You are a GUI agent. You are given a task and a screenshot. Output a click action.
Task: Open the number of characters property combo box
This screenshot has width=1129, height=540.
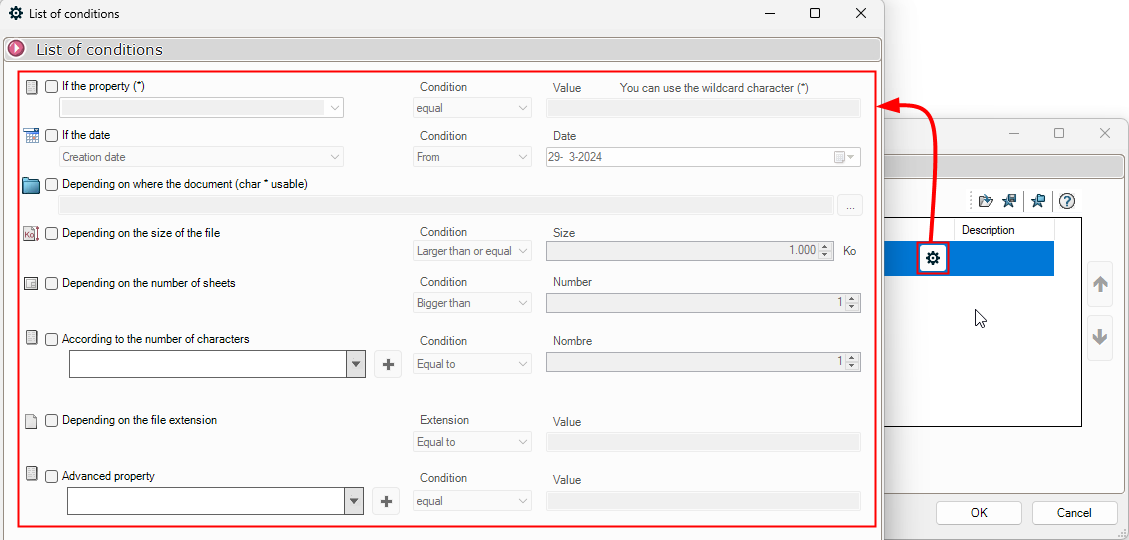click(217, 364)
